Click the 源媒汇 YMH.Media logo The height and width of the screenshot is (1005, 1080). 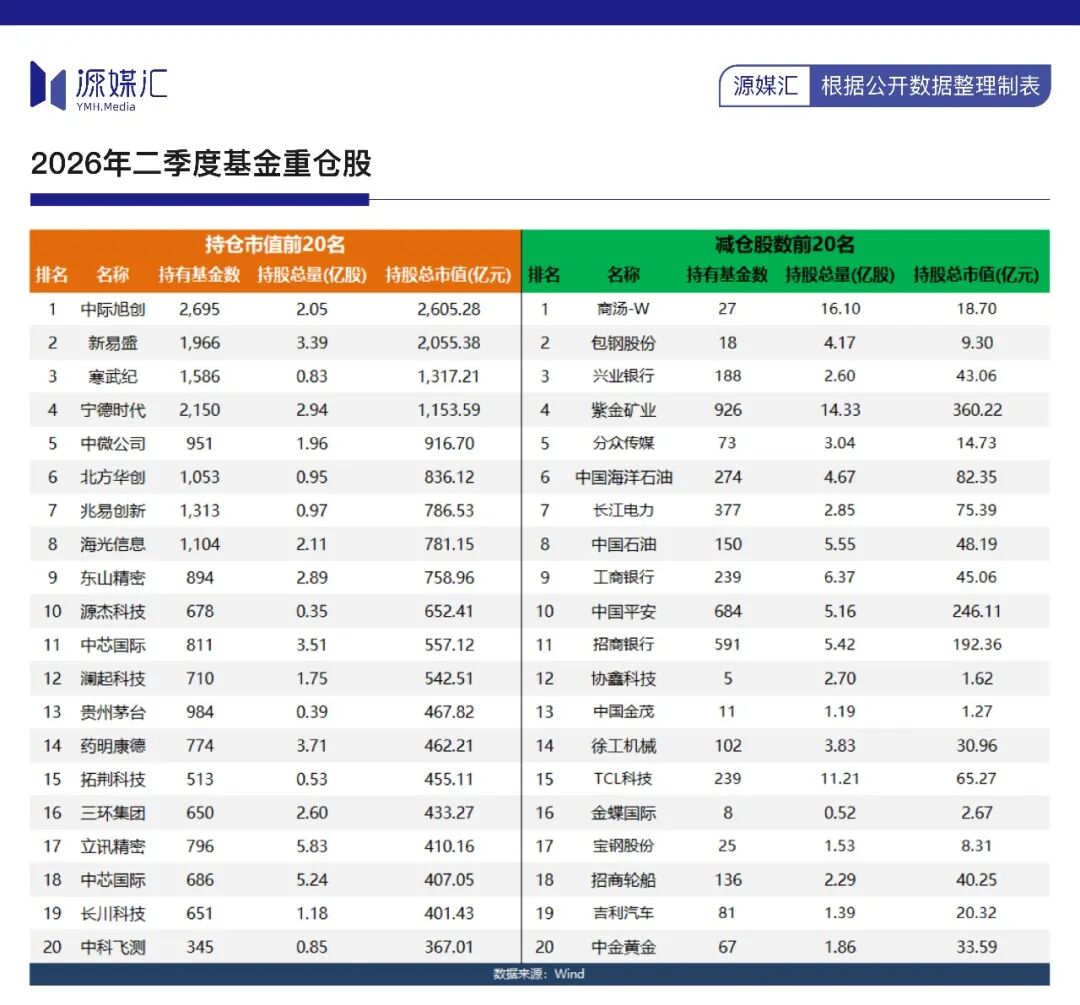click(98, 86)
